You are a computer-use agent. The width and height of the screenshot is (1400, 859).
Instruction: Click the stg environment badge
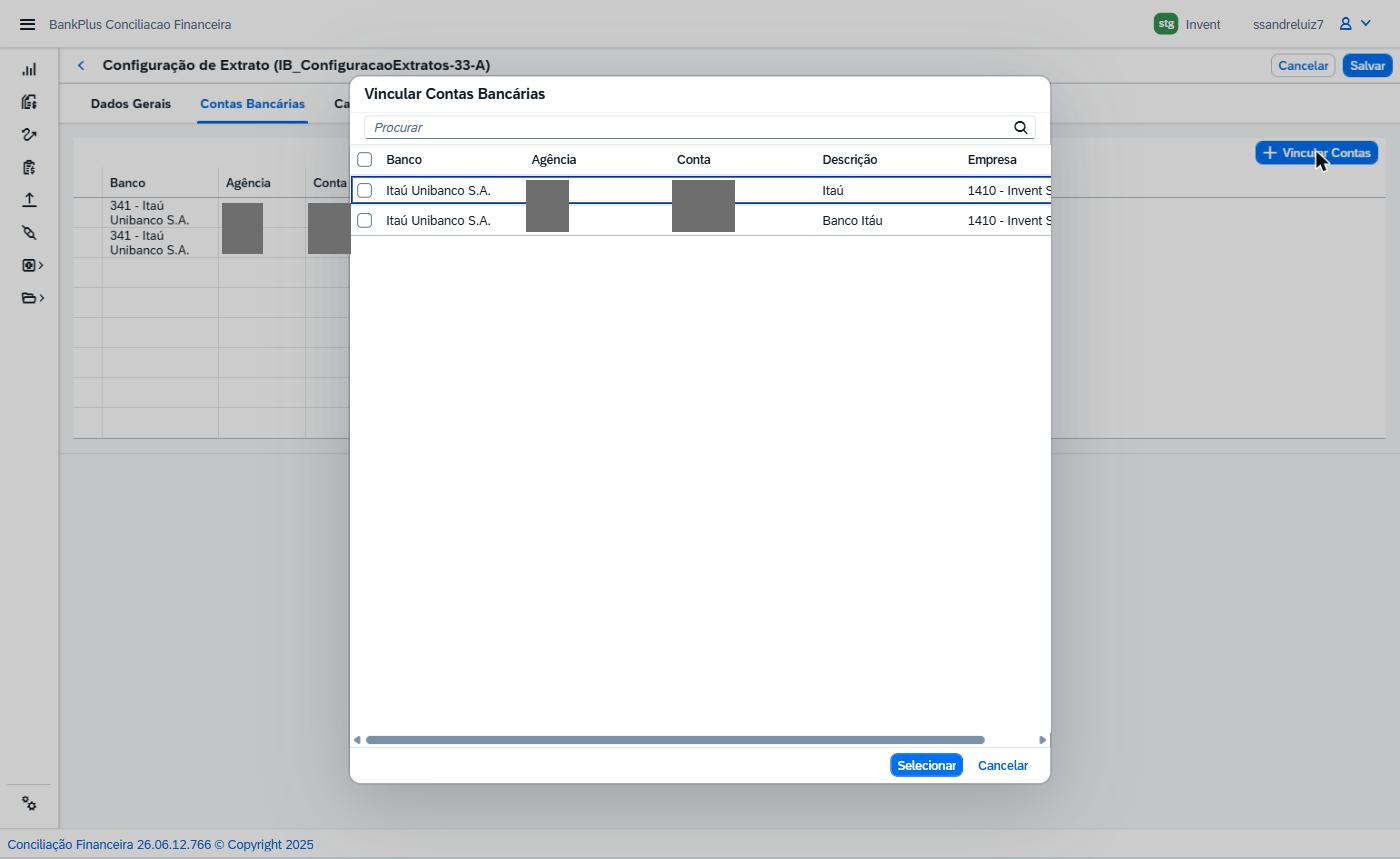coord(1166,24)
